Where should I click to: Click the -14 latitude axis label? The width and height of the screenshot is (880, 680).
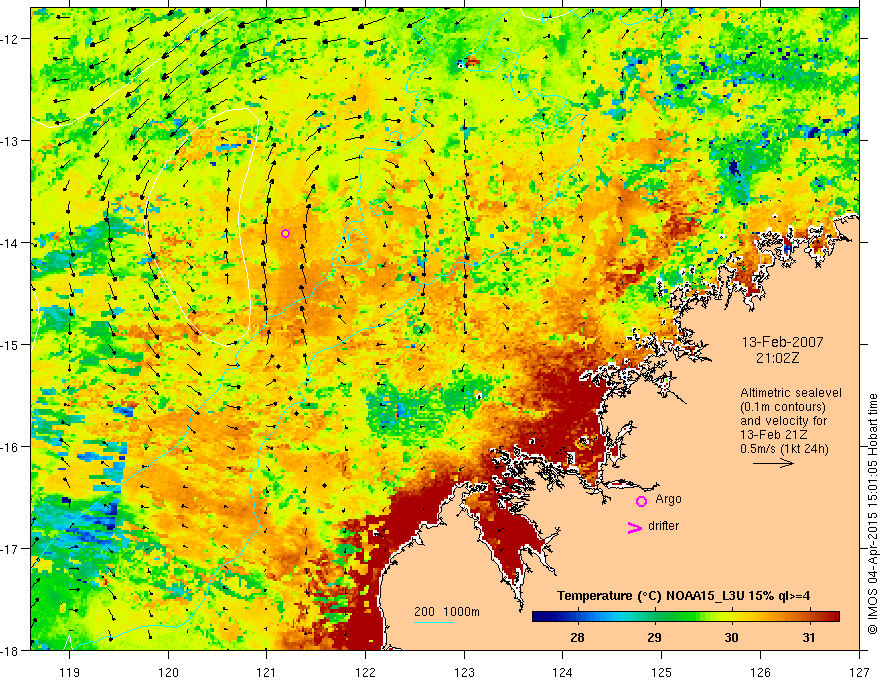click(11, 243)
